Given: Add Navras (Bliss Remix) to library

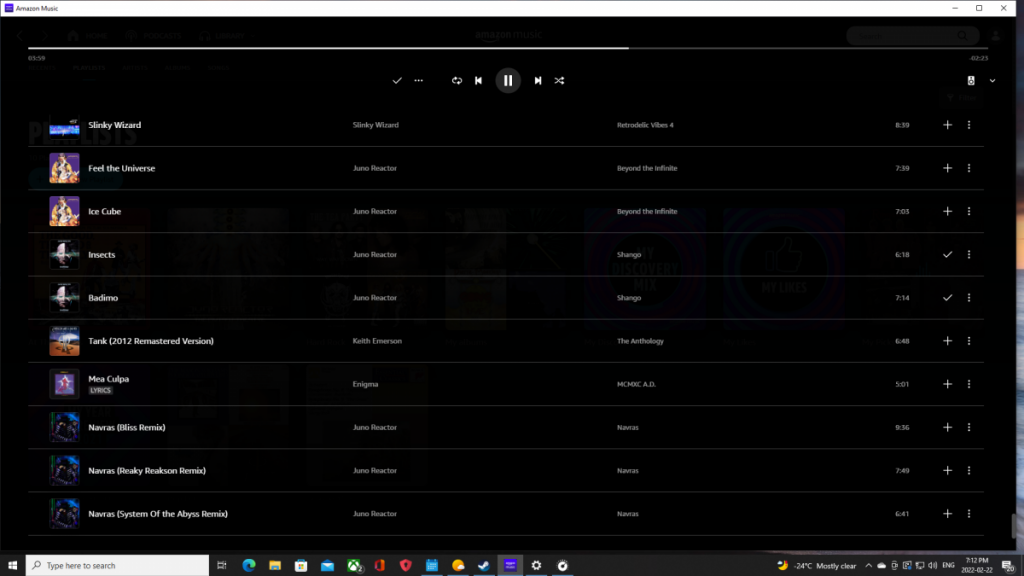Looking at the screenshot, I should point(947,427).
